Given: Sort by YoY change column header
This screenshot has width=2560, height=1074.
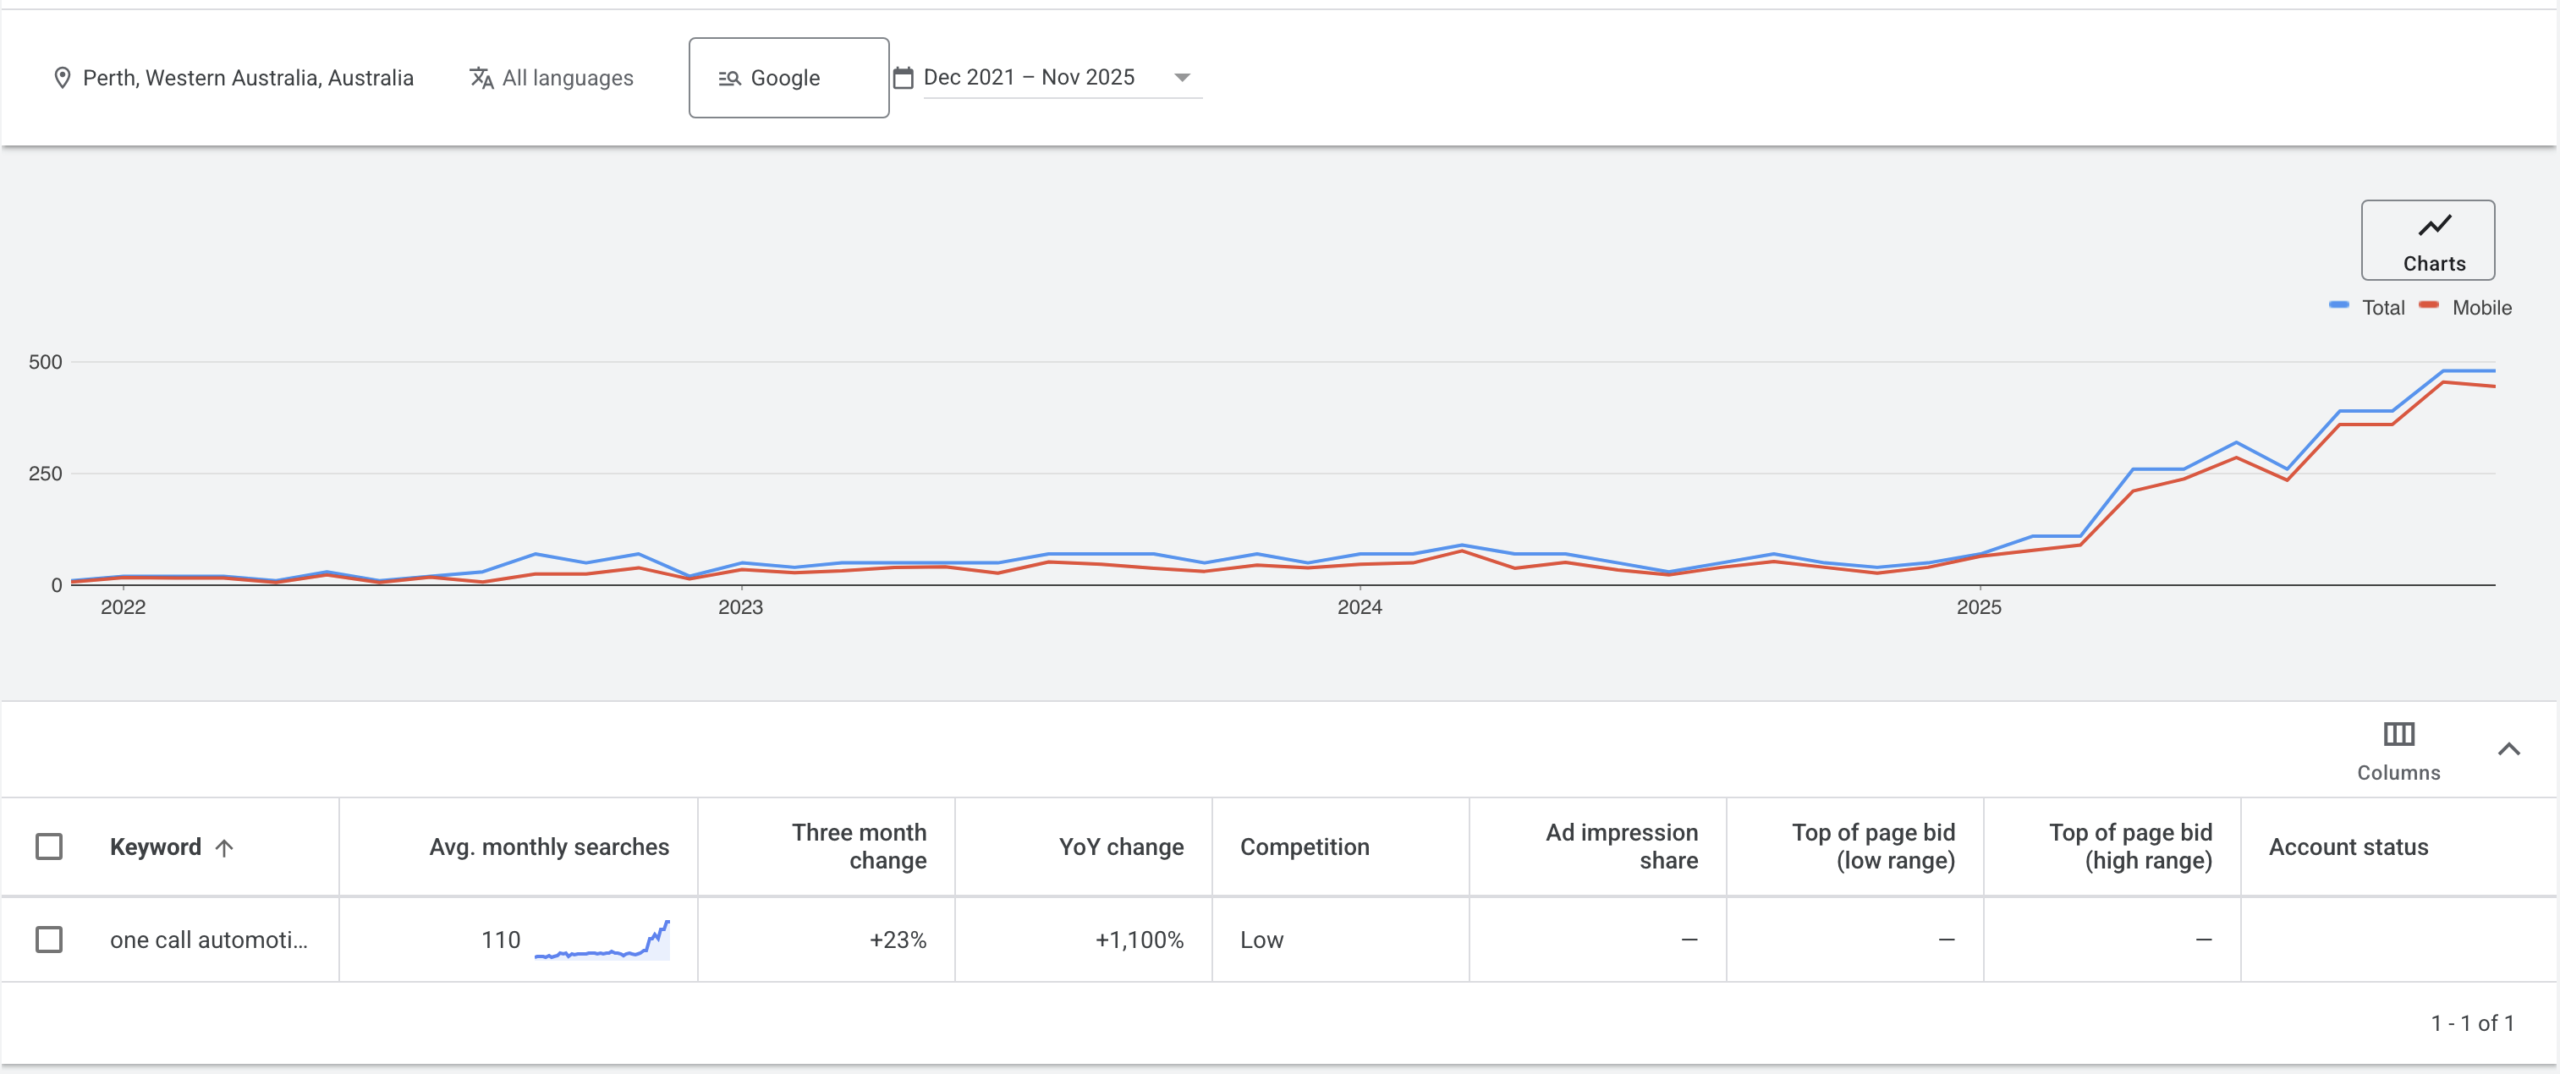Looking at the screenshot, I should coord(1121,847).
